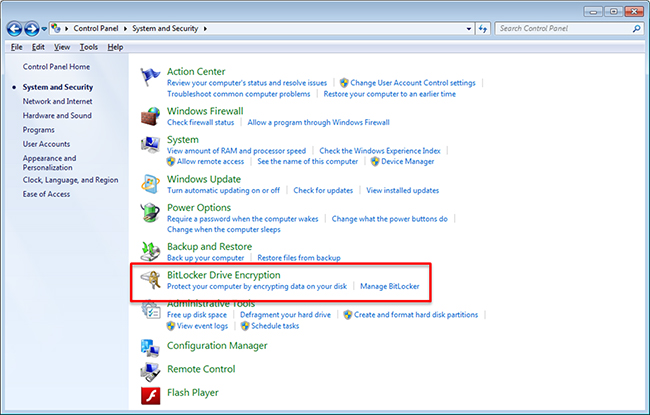Click shield icon beside Device Manager
The image size is (650, 415).
pos(375,161)
